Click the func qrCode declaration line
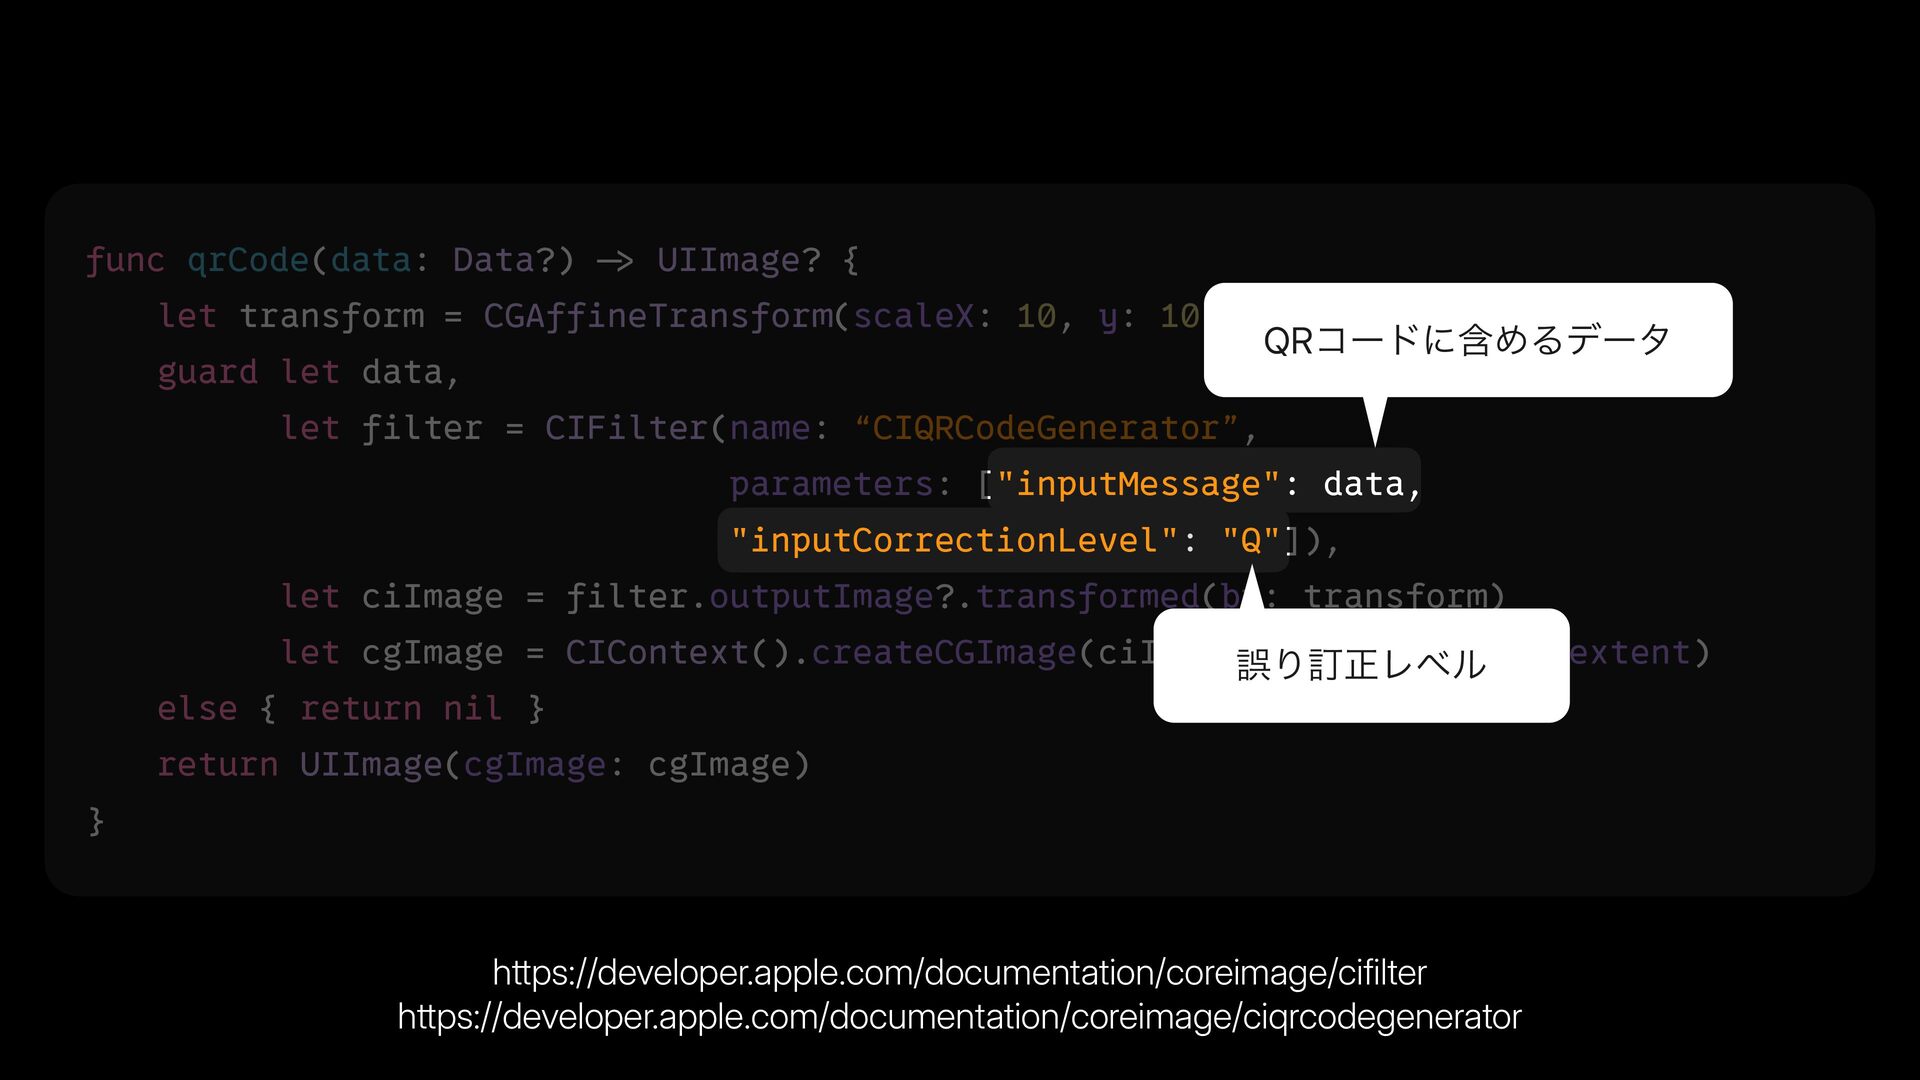The height and width of the screenshot is (1080, 1920). click(x=472, y=260)
